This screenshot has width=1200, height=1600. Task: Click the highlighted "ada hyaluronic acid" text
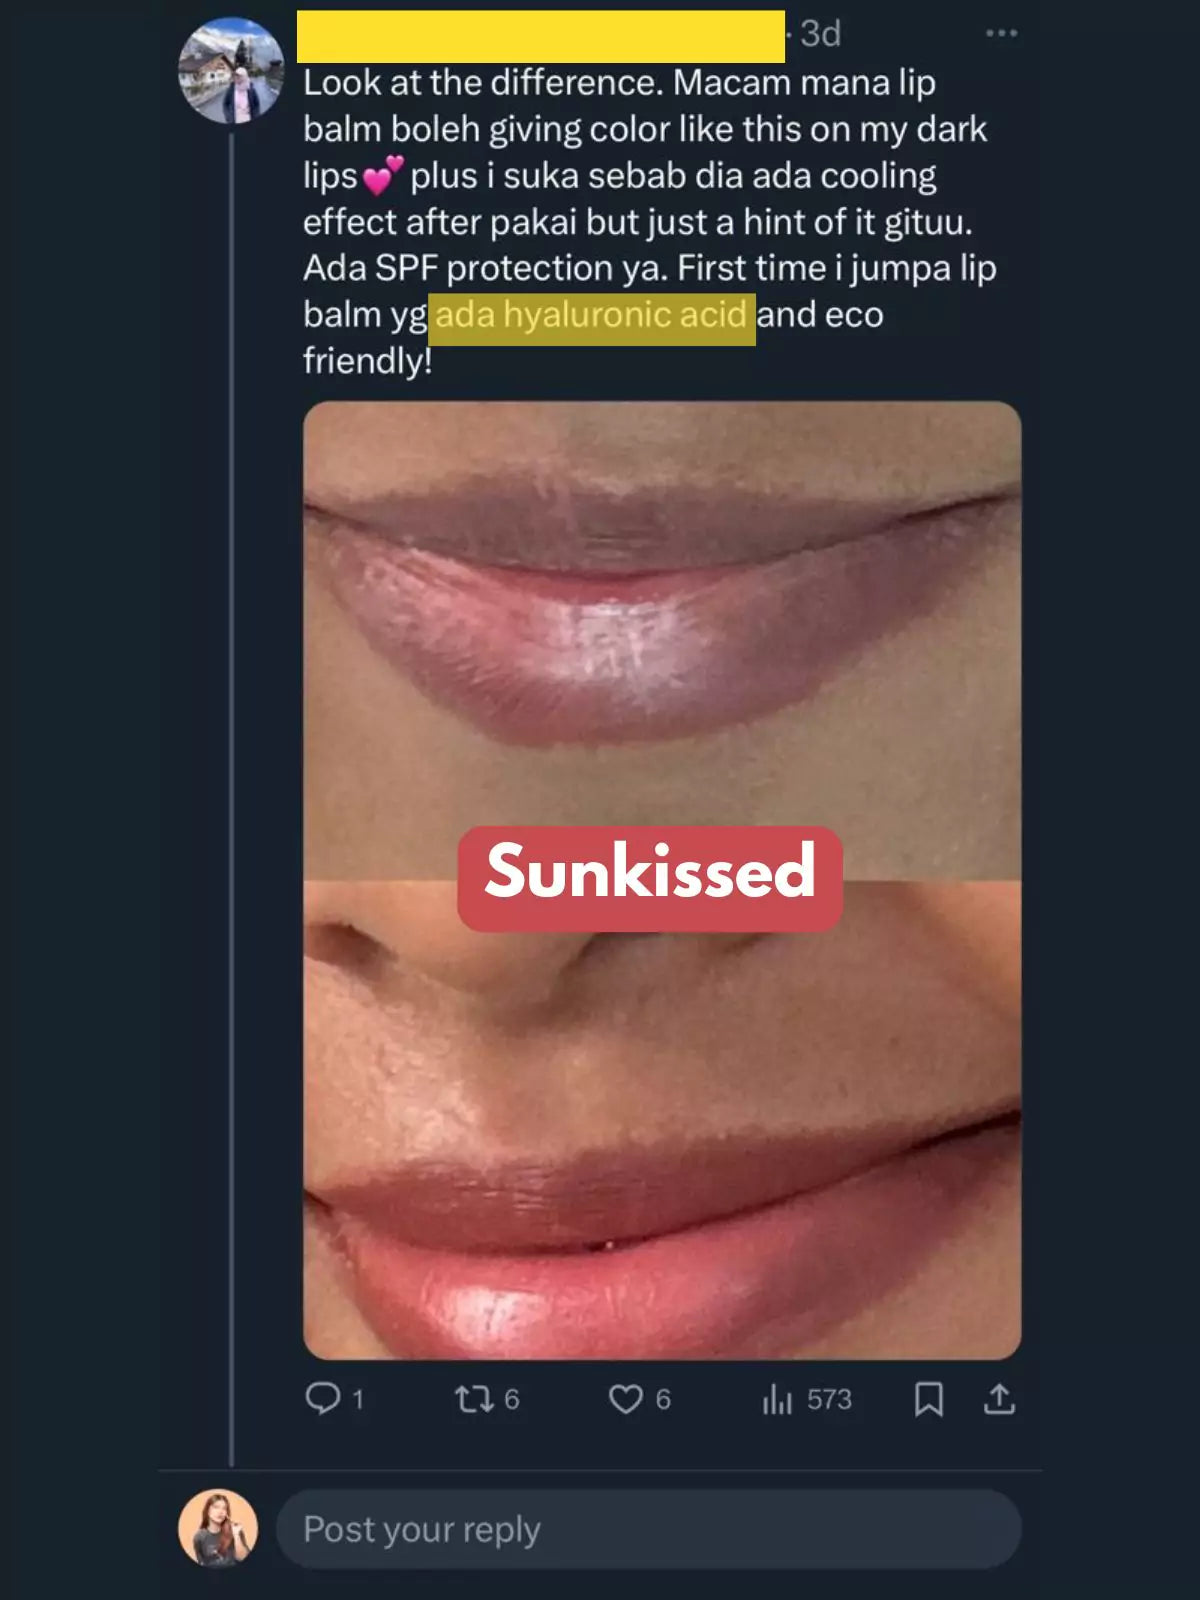[591, 315]
